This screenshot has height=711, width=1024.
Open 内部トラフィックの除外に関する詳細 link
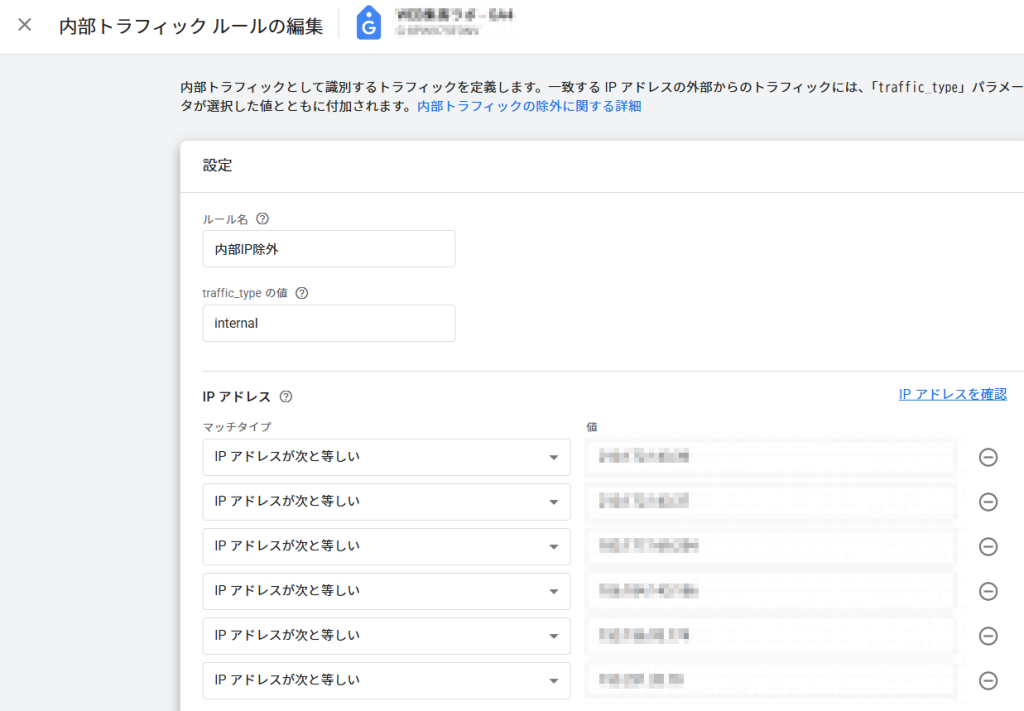click(x=529, y=106)
